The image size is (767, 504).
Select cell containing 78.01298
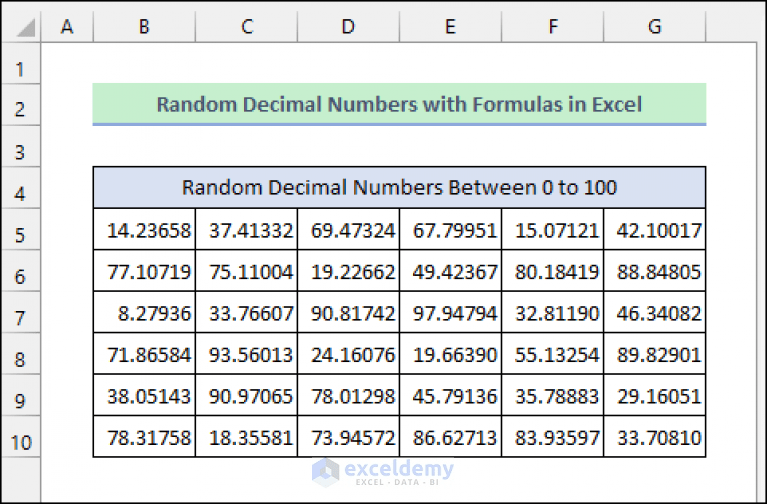click(348, 395)
